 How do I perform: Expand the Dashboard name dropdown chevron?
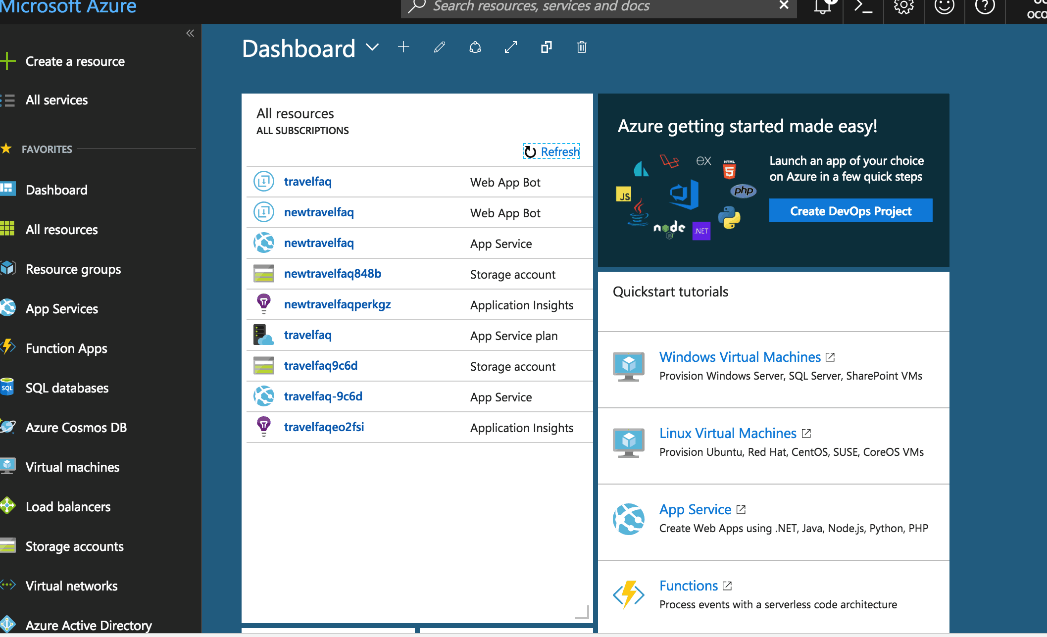click(372, 48)
